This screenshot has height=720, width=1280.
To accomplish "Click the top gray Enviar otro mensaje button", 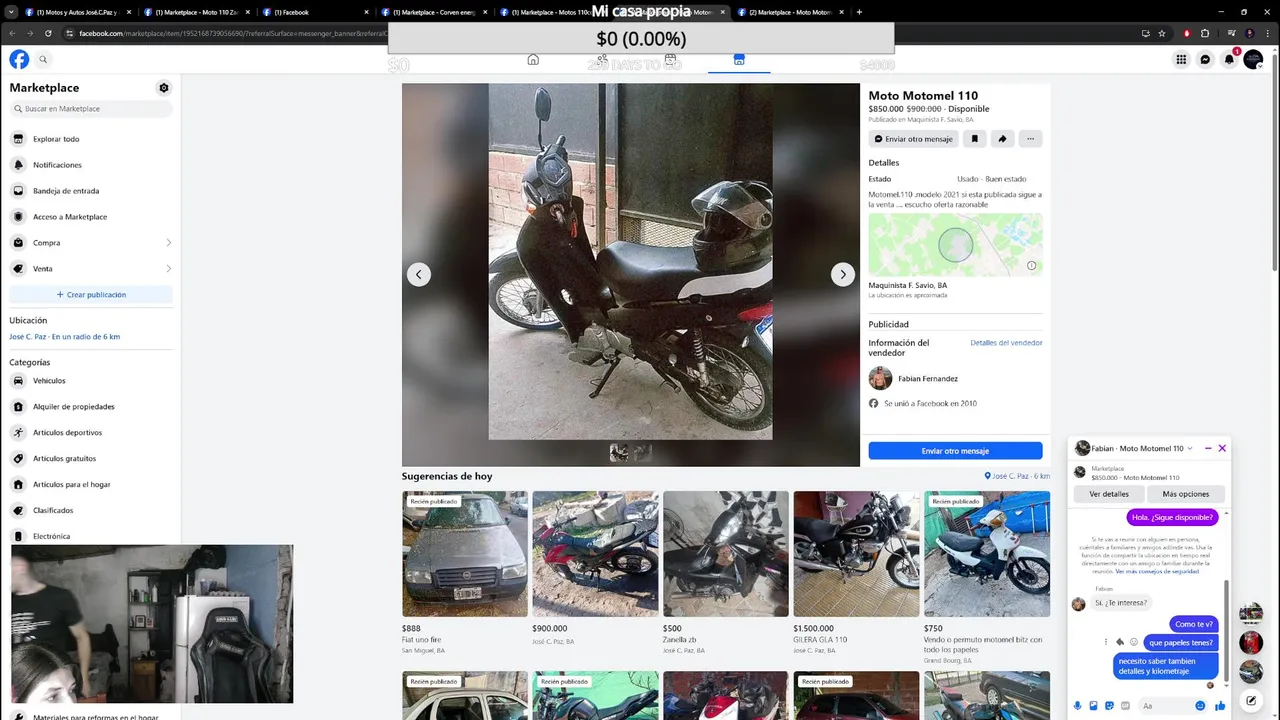I will pyautogui.click(x=913, y=139).
